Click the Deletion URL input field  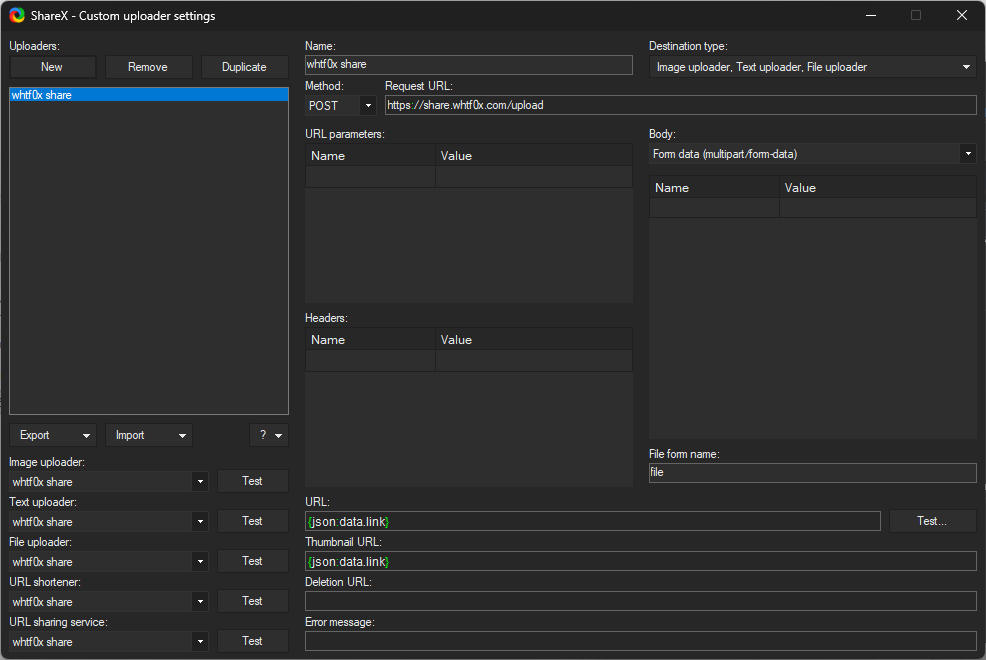pyautogui.click(x=640, y=601)
